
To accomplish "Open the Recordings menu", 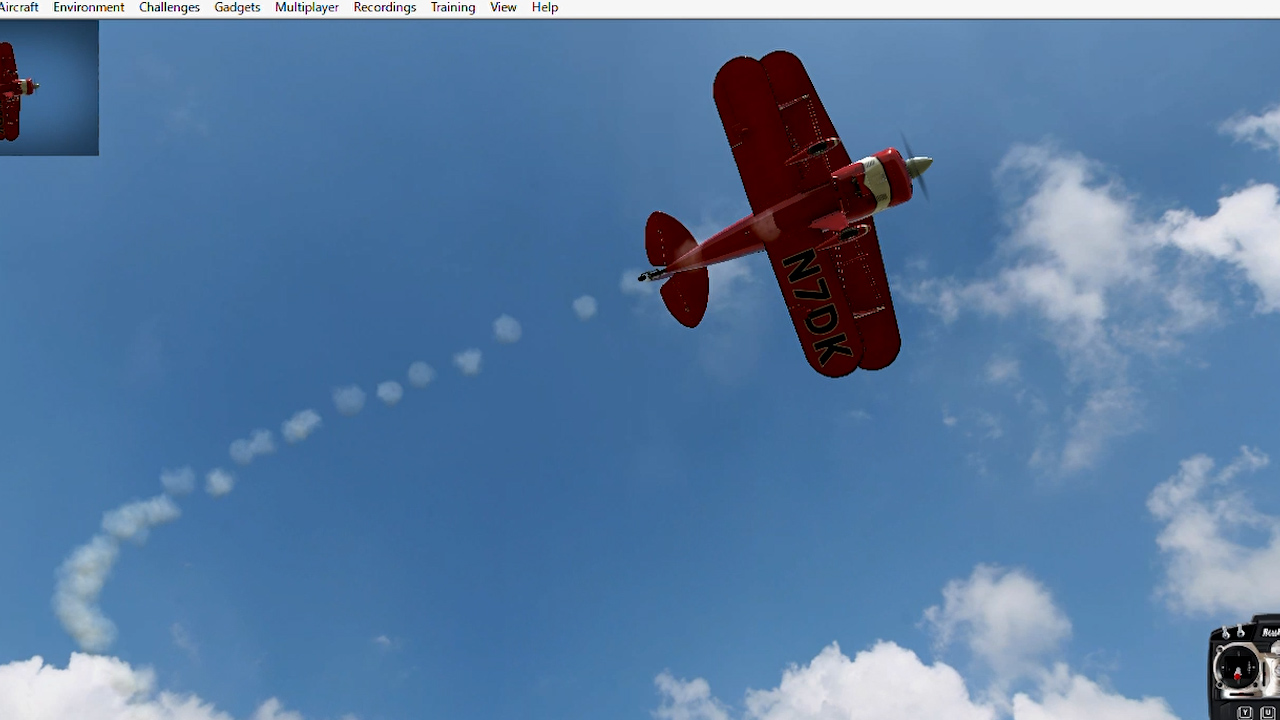I will [x=384, y=8].
